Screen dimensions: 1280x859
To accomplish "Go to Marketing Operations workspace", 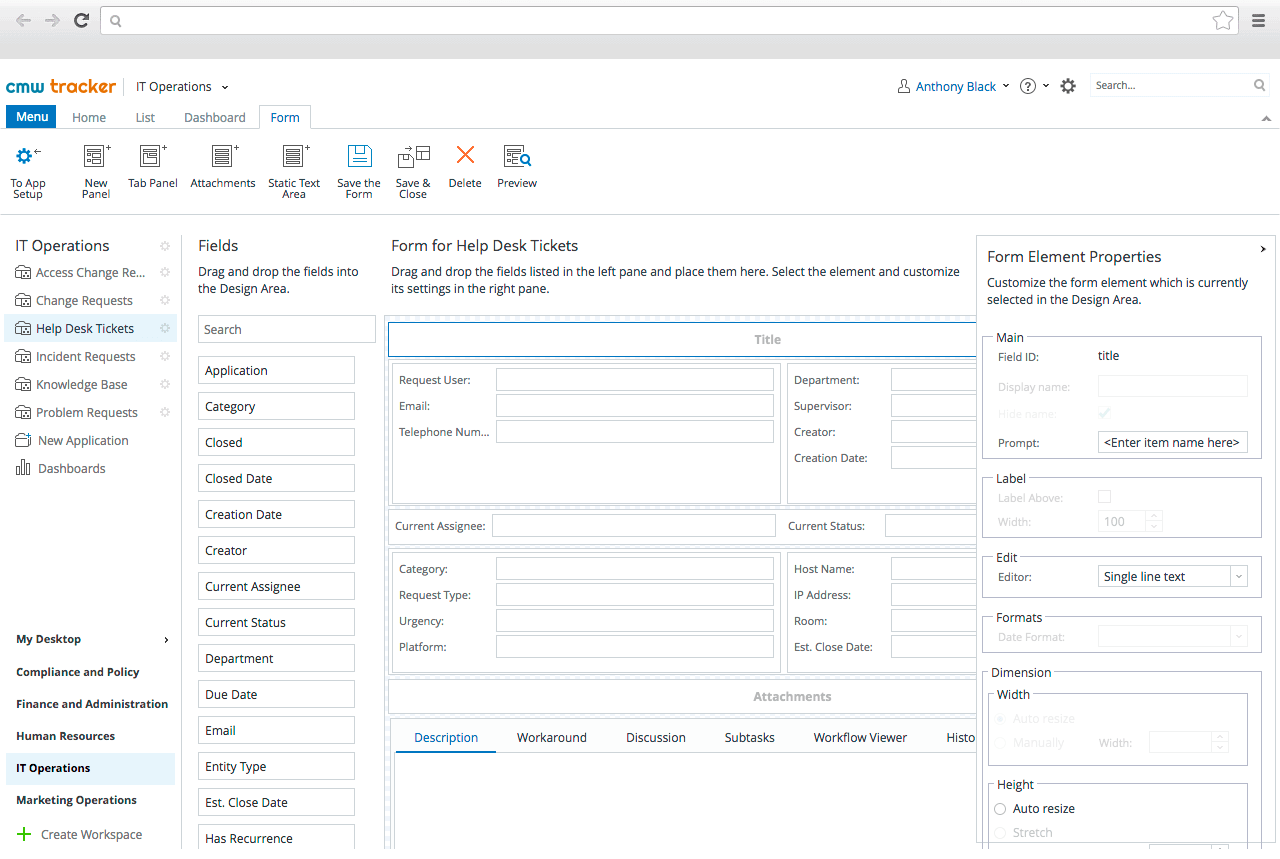I will click(76, 800).
